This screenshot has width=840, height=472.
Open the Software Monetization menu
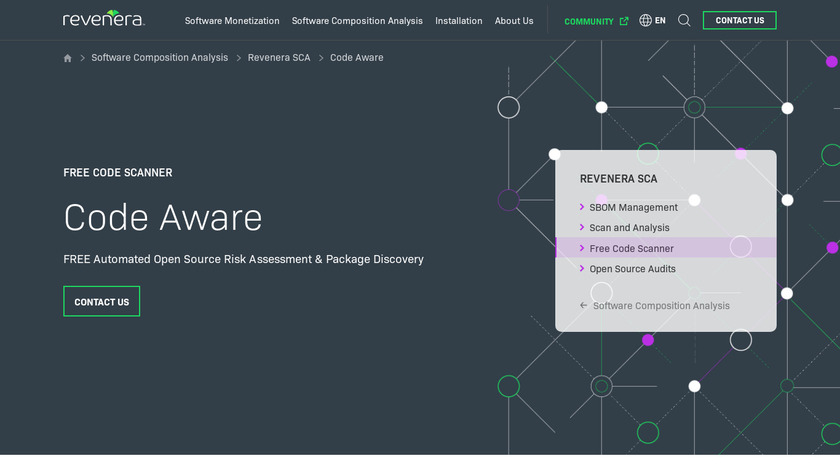(232, 21)
